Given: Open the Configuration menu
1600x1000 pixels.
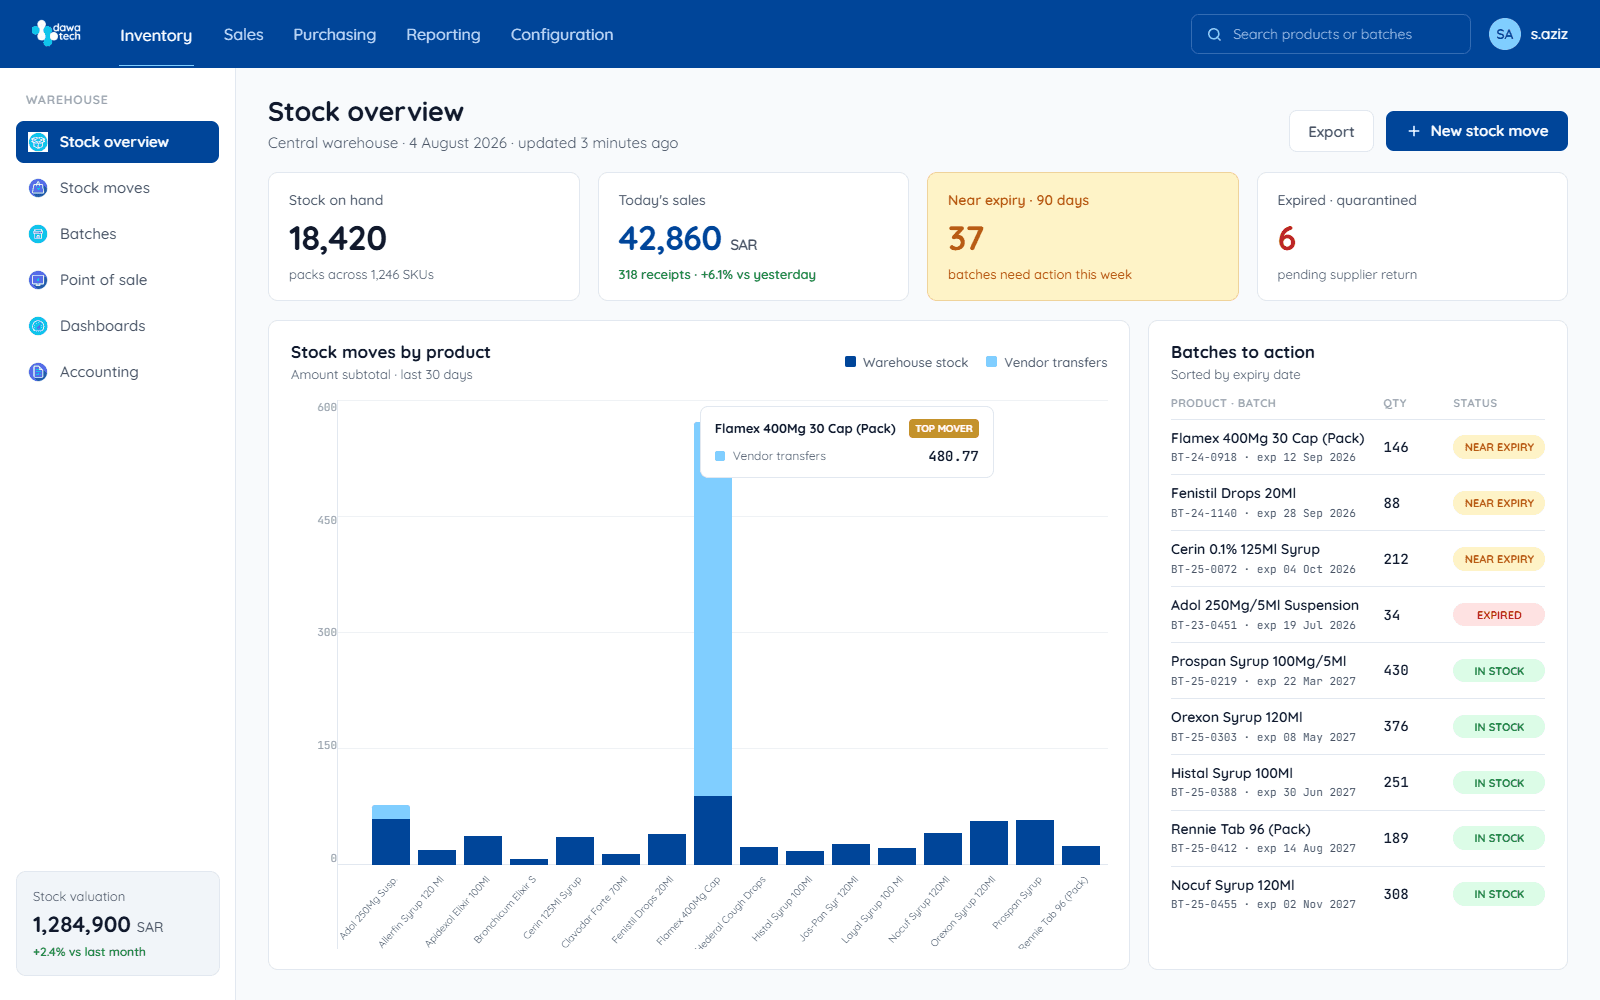Looking at the screenshot, I should (x=562, y=34).
